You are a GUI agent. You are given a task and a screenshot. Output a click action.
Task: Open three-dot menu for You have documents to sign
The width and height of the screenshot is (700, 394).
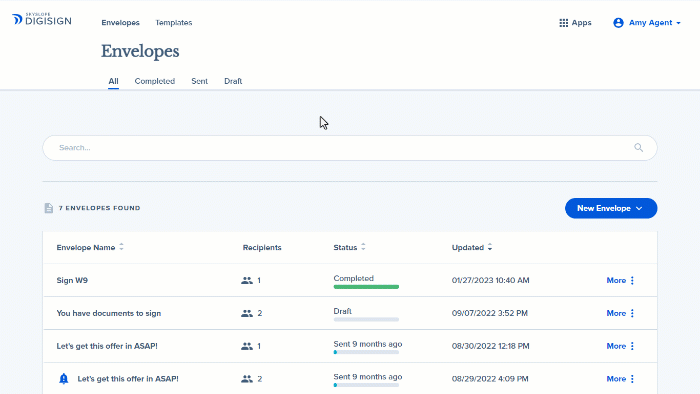[632, 313]
